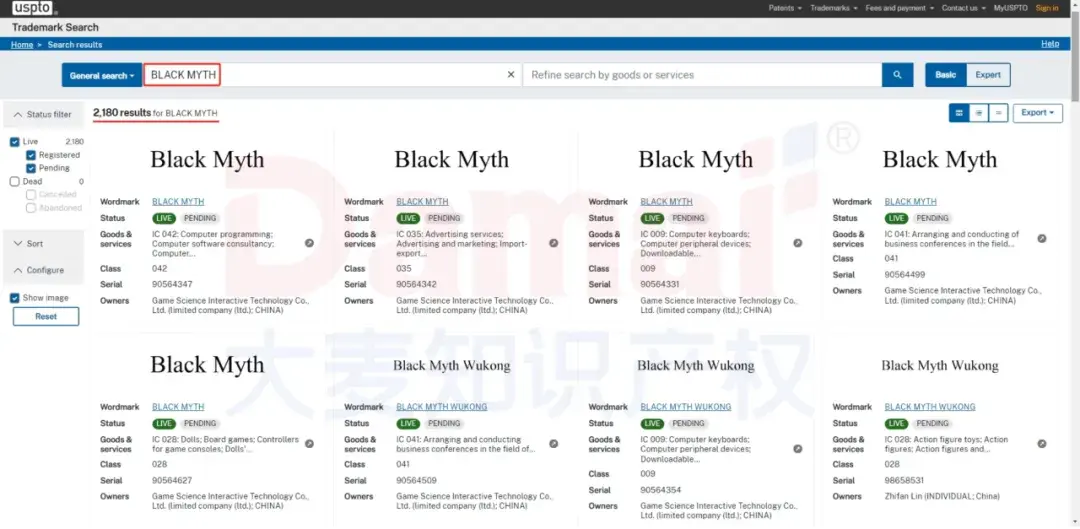Image resolution: width=1080 pixels, height=529 pixels.
Task: Click the Sign in link
Action: [1047, 8]
